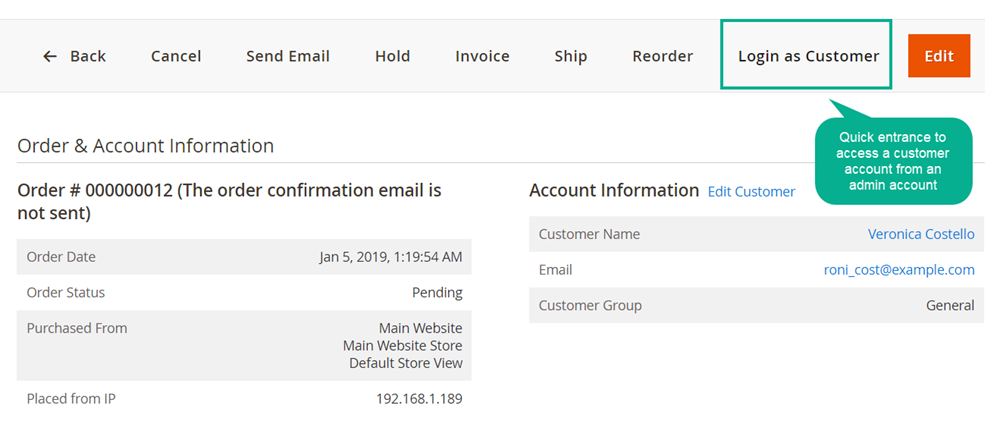Click the Pending order status value
This screenshot has height=443, width=1000.
click(x=437, y=293)
